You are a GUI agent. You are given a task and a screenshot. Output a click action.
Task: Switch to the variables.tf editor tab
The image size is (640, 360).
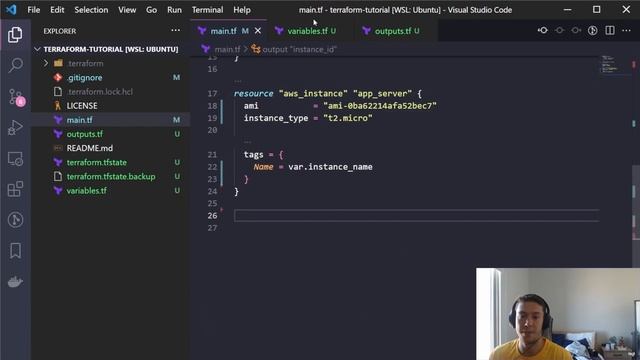(311, 31)
